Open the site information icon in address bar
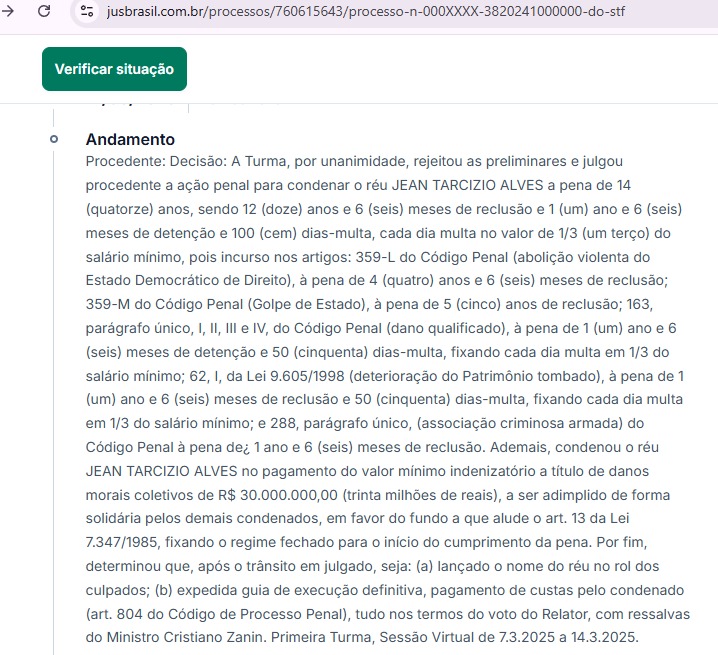The height and width of the screenshot is (655, 718). [87, 11]
